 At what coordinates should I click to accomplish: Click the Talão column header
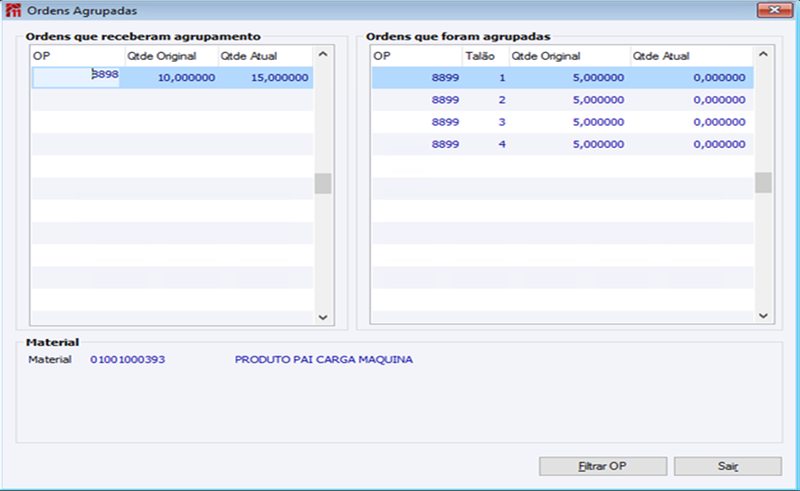486,56
